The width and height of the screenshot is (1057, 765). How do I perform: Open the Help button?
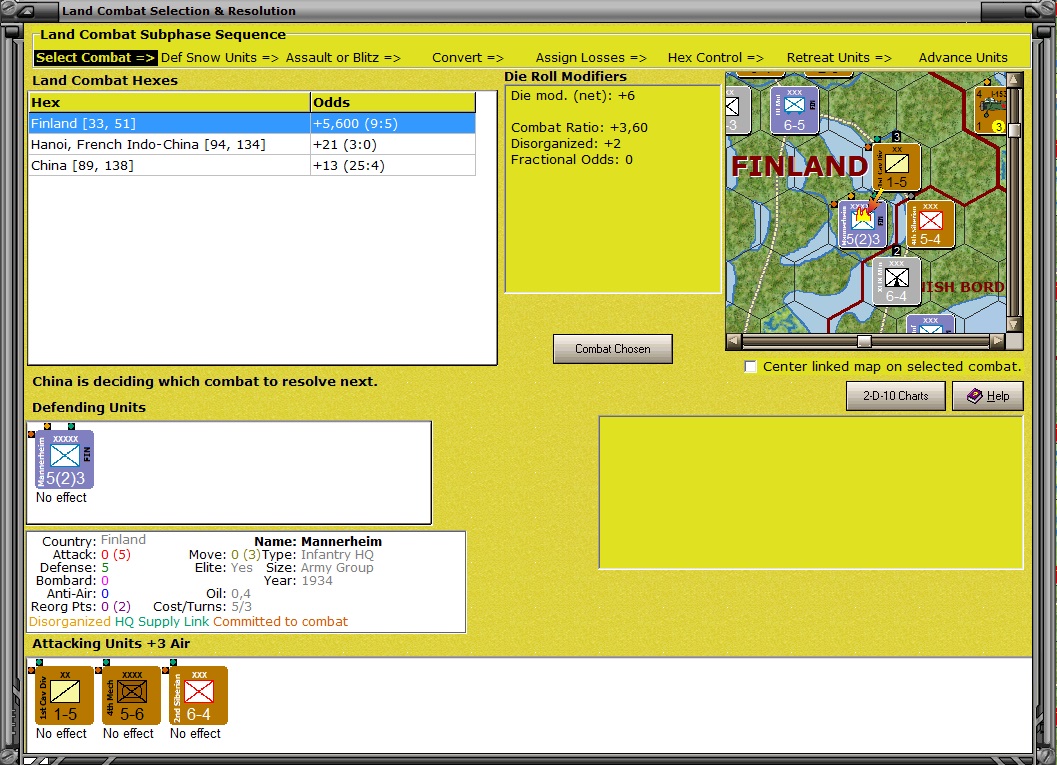pos(988,396)
